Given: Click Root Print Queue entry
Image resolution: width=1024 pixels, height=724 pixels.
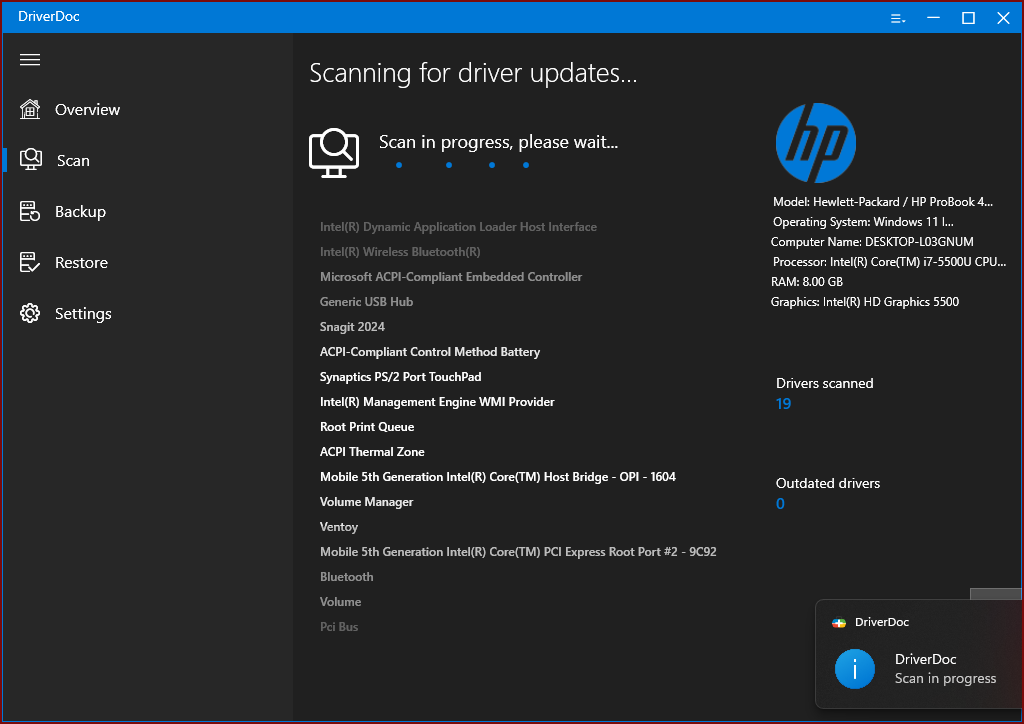Looking at the screenshot, I should point(367,427).
